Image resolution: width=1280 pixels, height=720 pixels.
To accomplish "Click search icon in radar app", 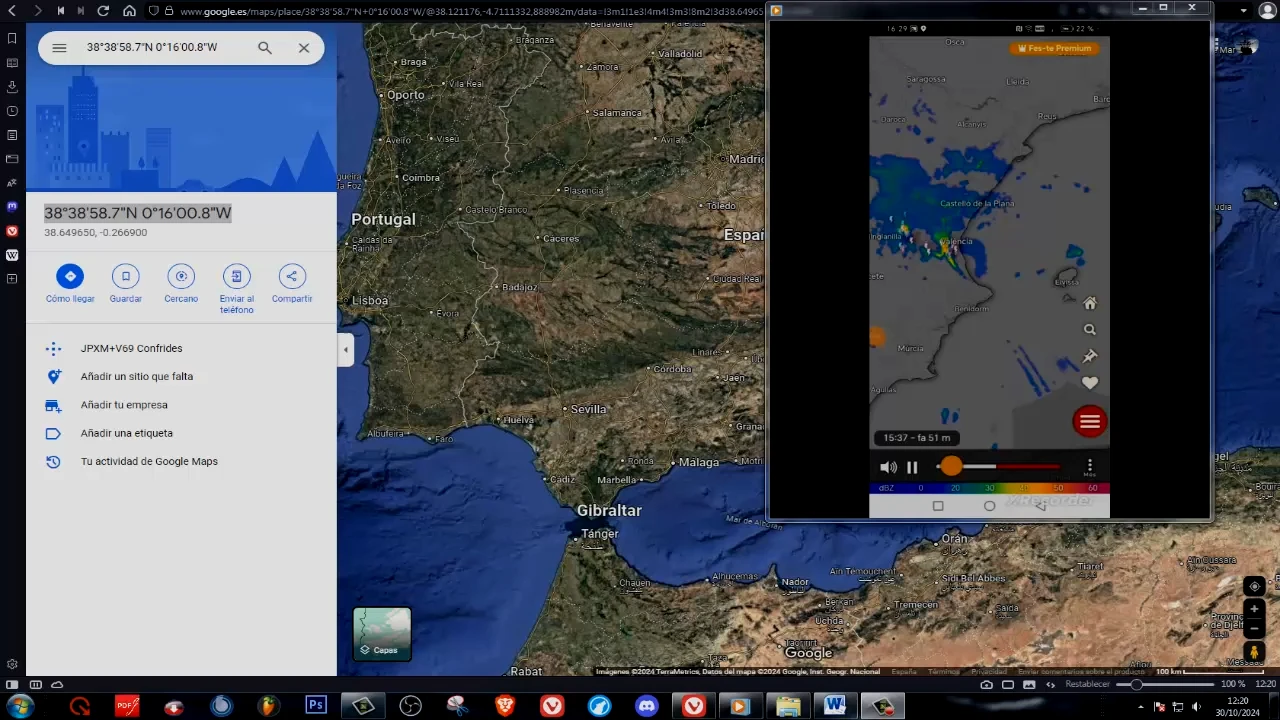I will [1090, 329].
